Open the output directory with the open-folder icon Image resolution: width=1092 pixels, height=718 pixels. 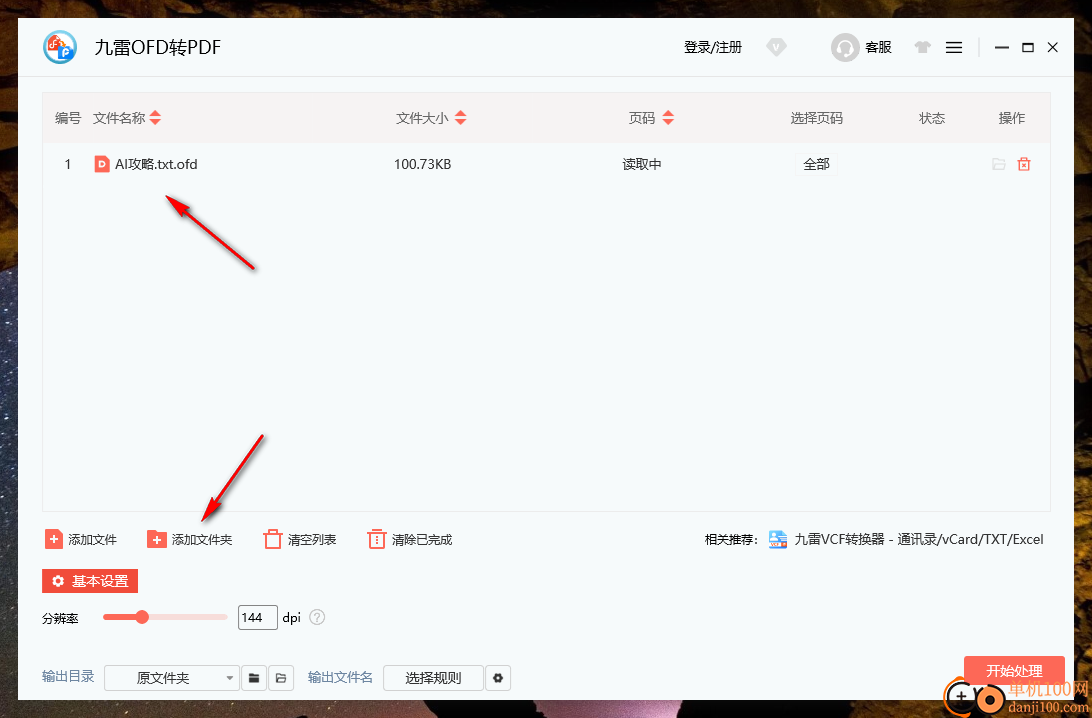281,678
